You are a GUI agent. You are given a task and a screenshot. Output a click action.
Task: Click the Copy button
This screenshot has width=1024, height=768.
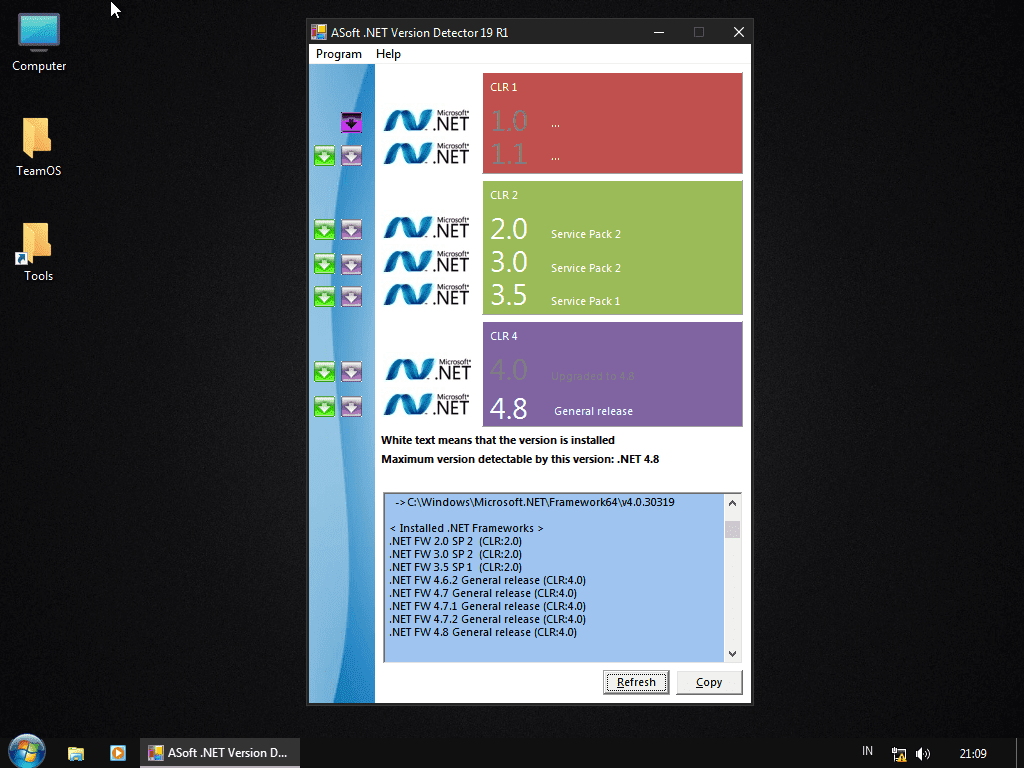pyautogui.click(x=709, y=682)
